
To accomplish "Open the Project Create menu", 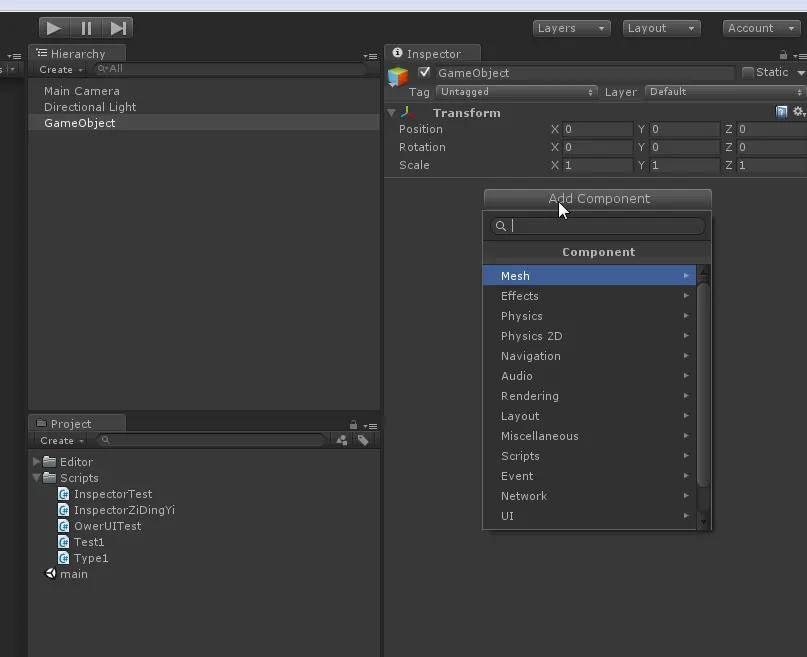I will pyautogui.click(x=62, y=440).
